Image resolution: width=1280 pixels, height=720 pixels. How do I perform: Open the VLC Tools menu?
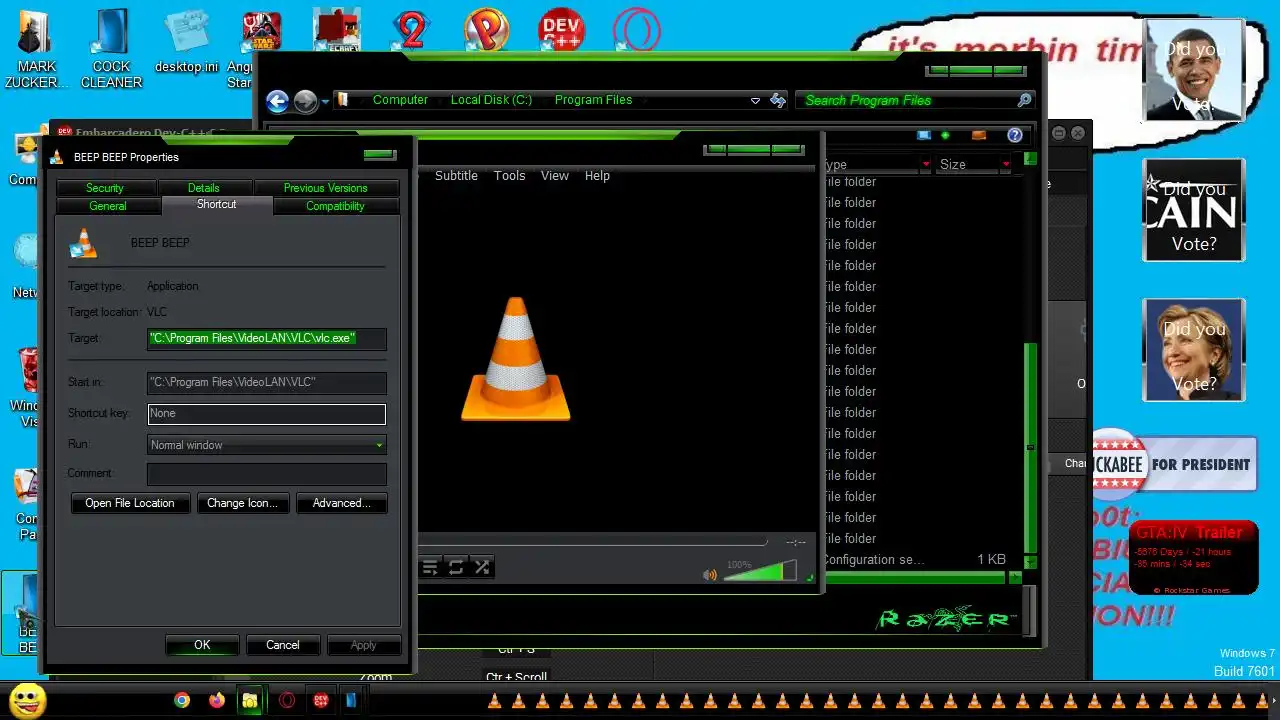[509, 176]
